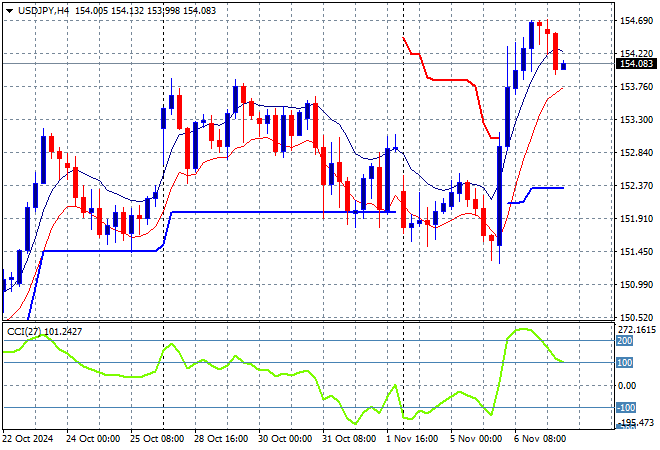Click the 22 Oct 2024 date label
660x450 pixels.
(x=28, y=439)
